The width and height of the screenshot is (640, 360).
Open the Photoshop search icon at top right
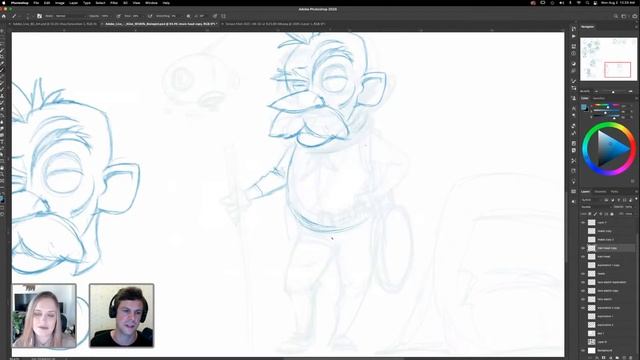[x=615, y=16]
